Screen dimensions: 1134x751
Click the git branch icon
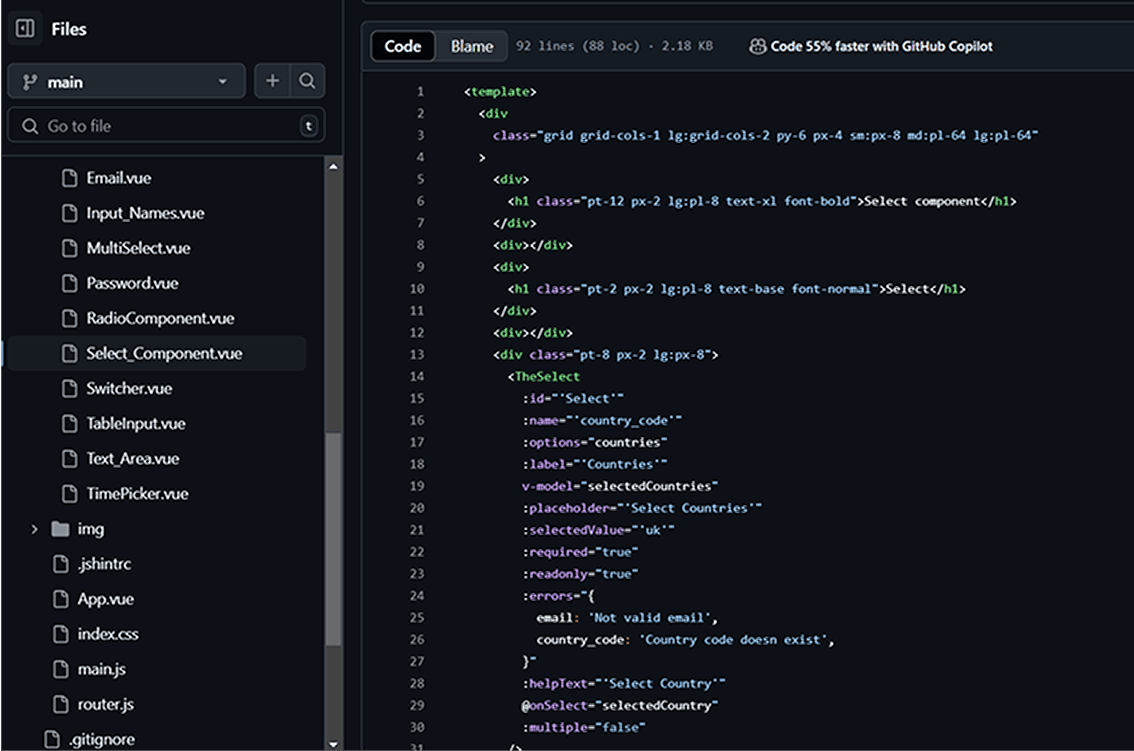click(30, 82)
